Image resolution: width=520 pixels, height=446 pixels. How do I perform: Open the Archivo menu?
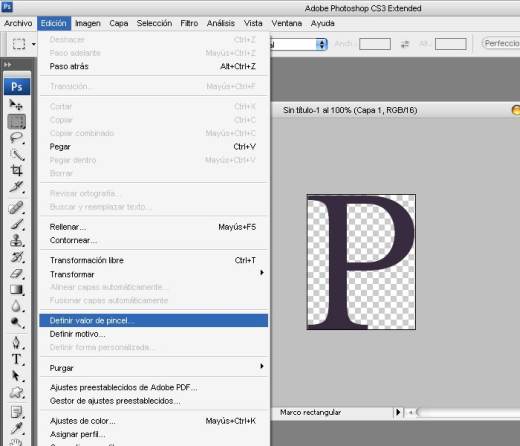coord(18,23)
